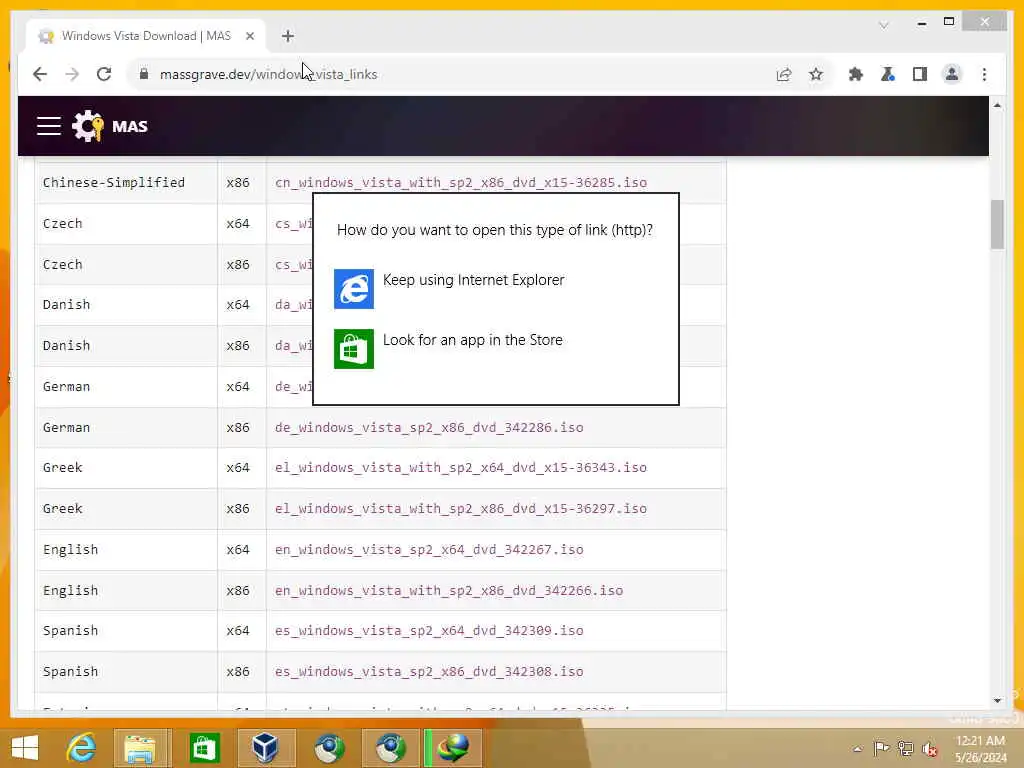Open es_windows_vista_sp2_x64_dvd_342309.iso link
Image resolution: width=1024 pixels, height=768 pixels.
click(x=429, y=631)
